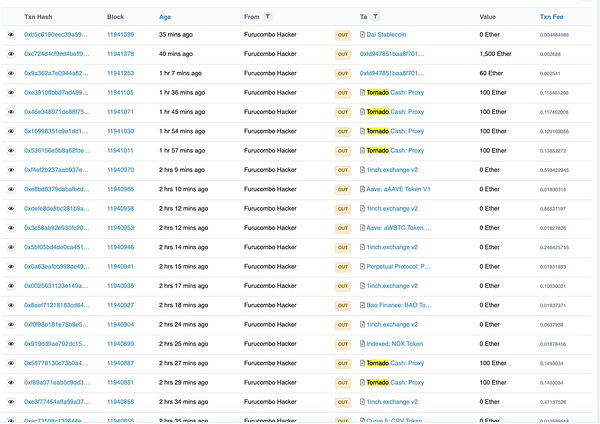Open transaction hash 0x5bf05bd4de0ca451
600x424 pixels.
click(x=57, y=247)
